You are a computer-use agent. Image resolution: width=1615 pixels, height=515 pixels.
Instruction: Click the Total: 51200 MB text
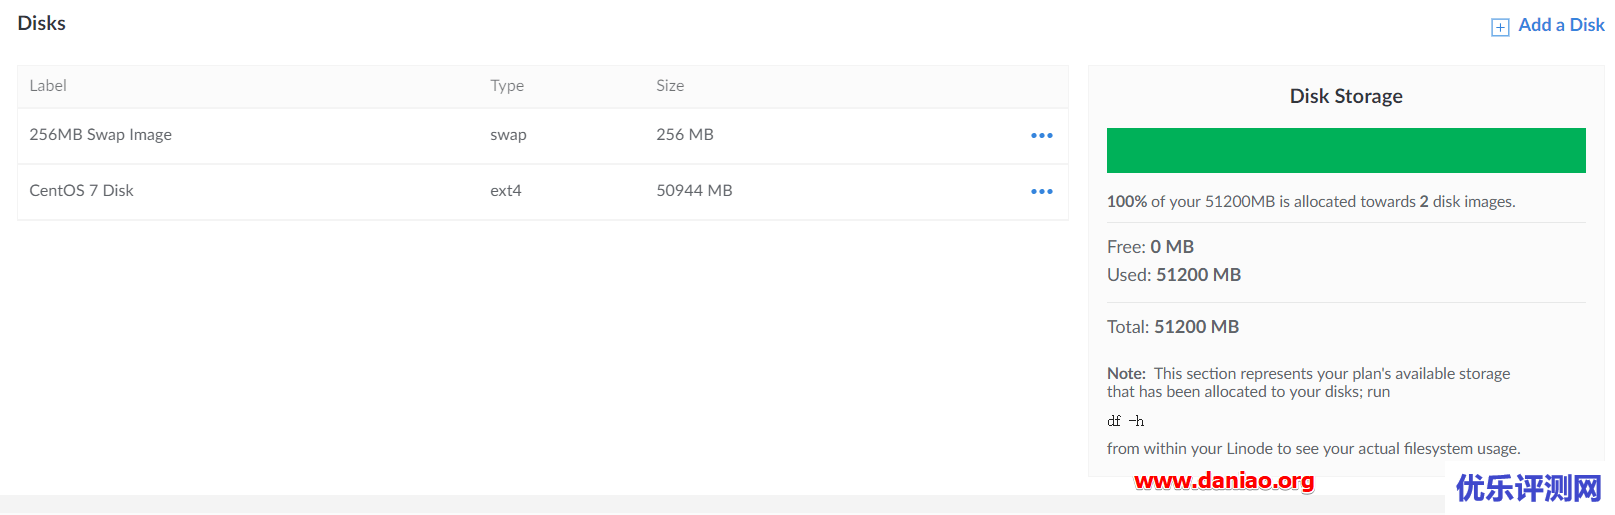[1173, 327]
